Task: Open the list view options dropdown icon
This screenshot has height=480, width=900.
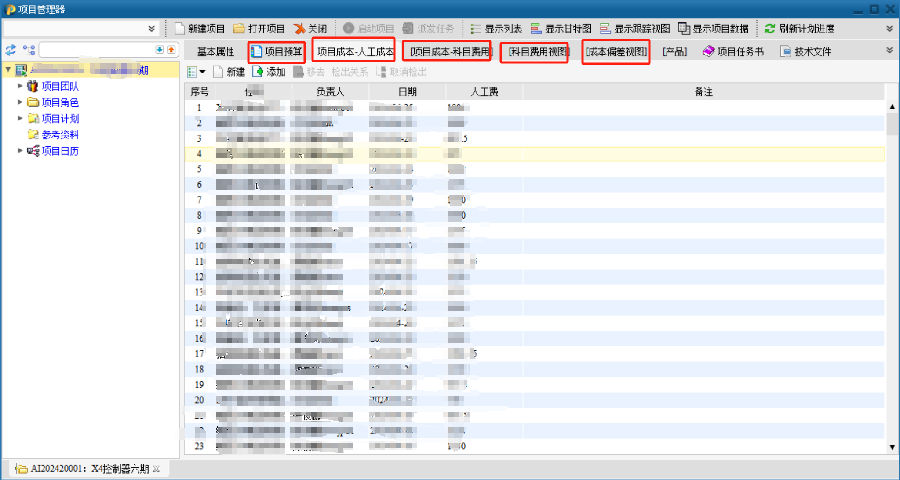Action: (x=196, y=72)
